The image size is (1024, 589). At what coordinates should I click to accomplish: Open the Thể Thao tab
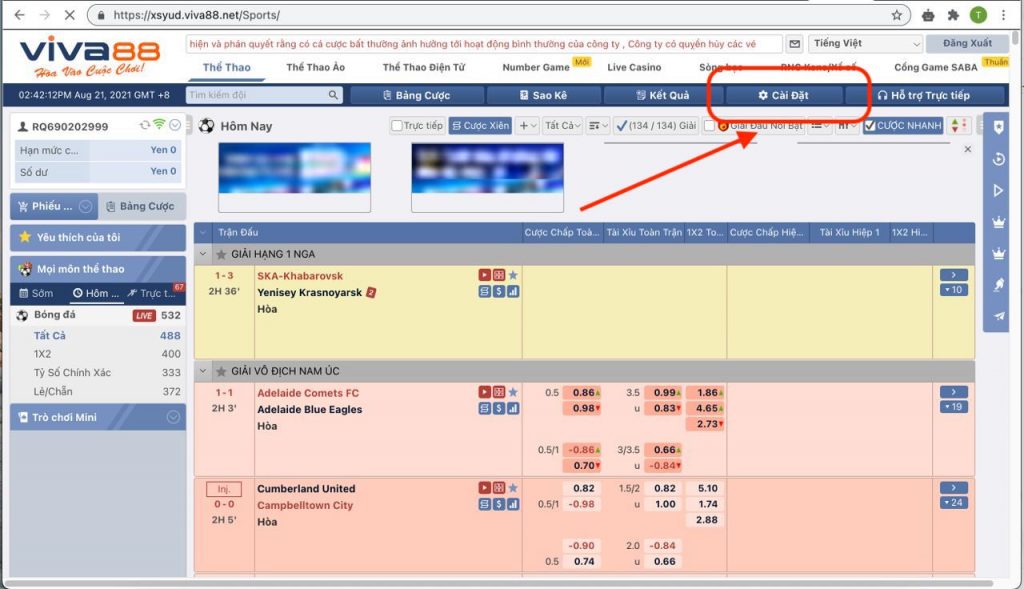(227, 67)
